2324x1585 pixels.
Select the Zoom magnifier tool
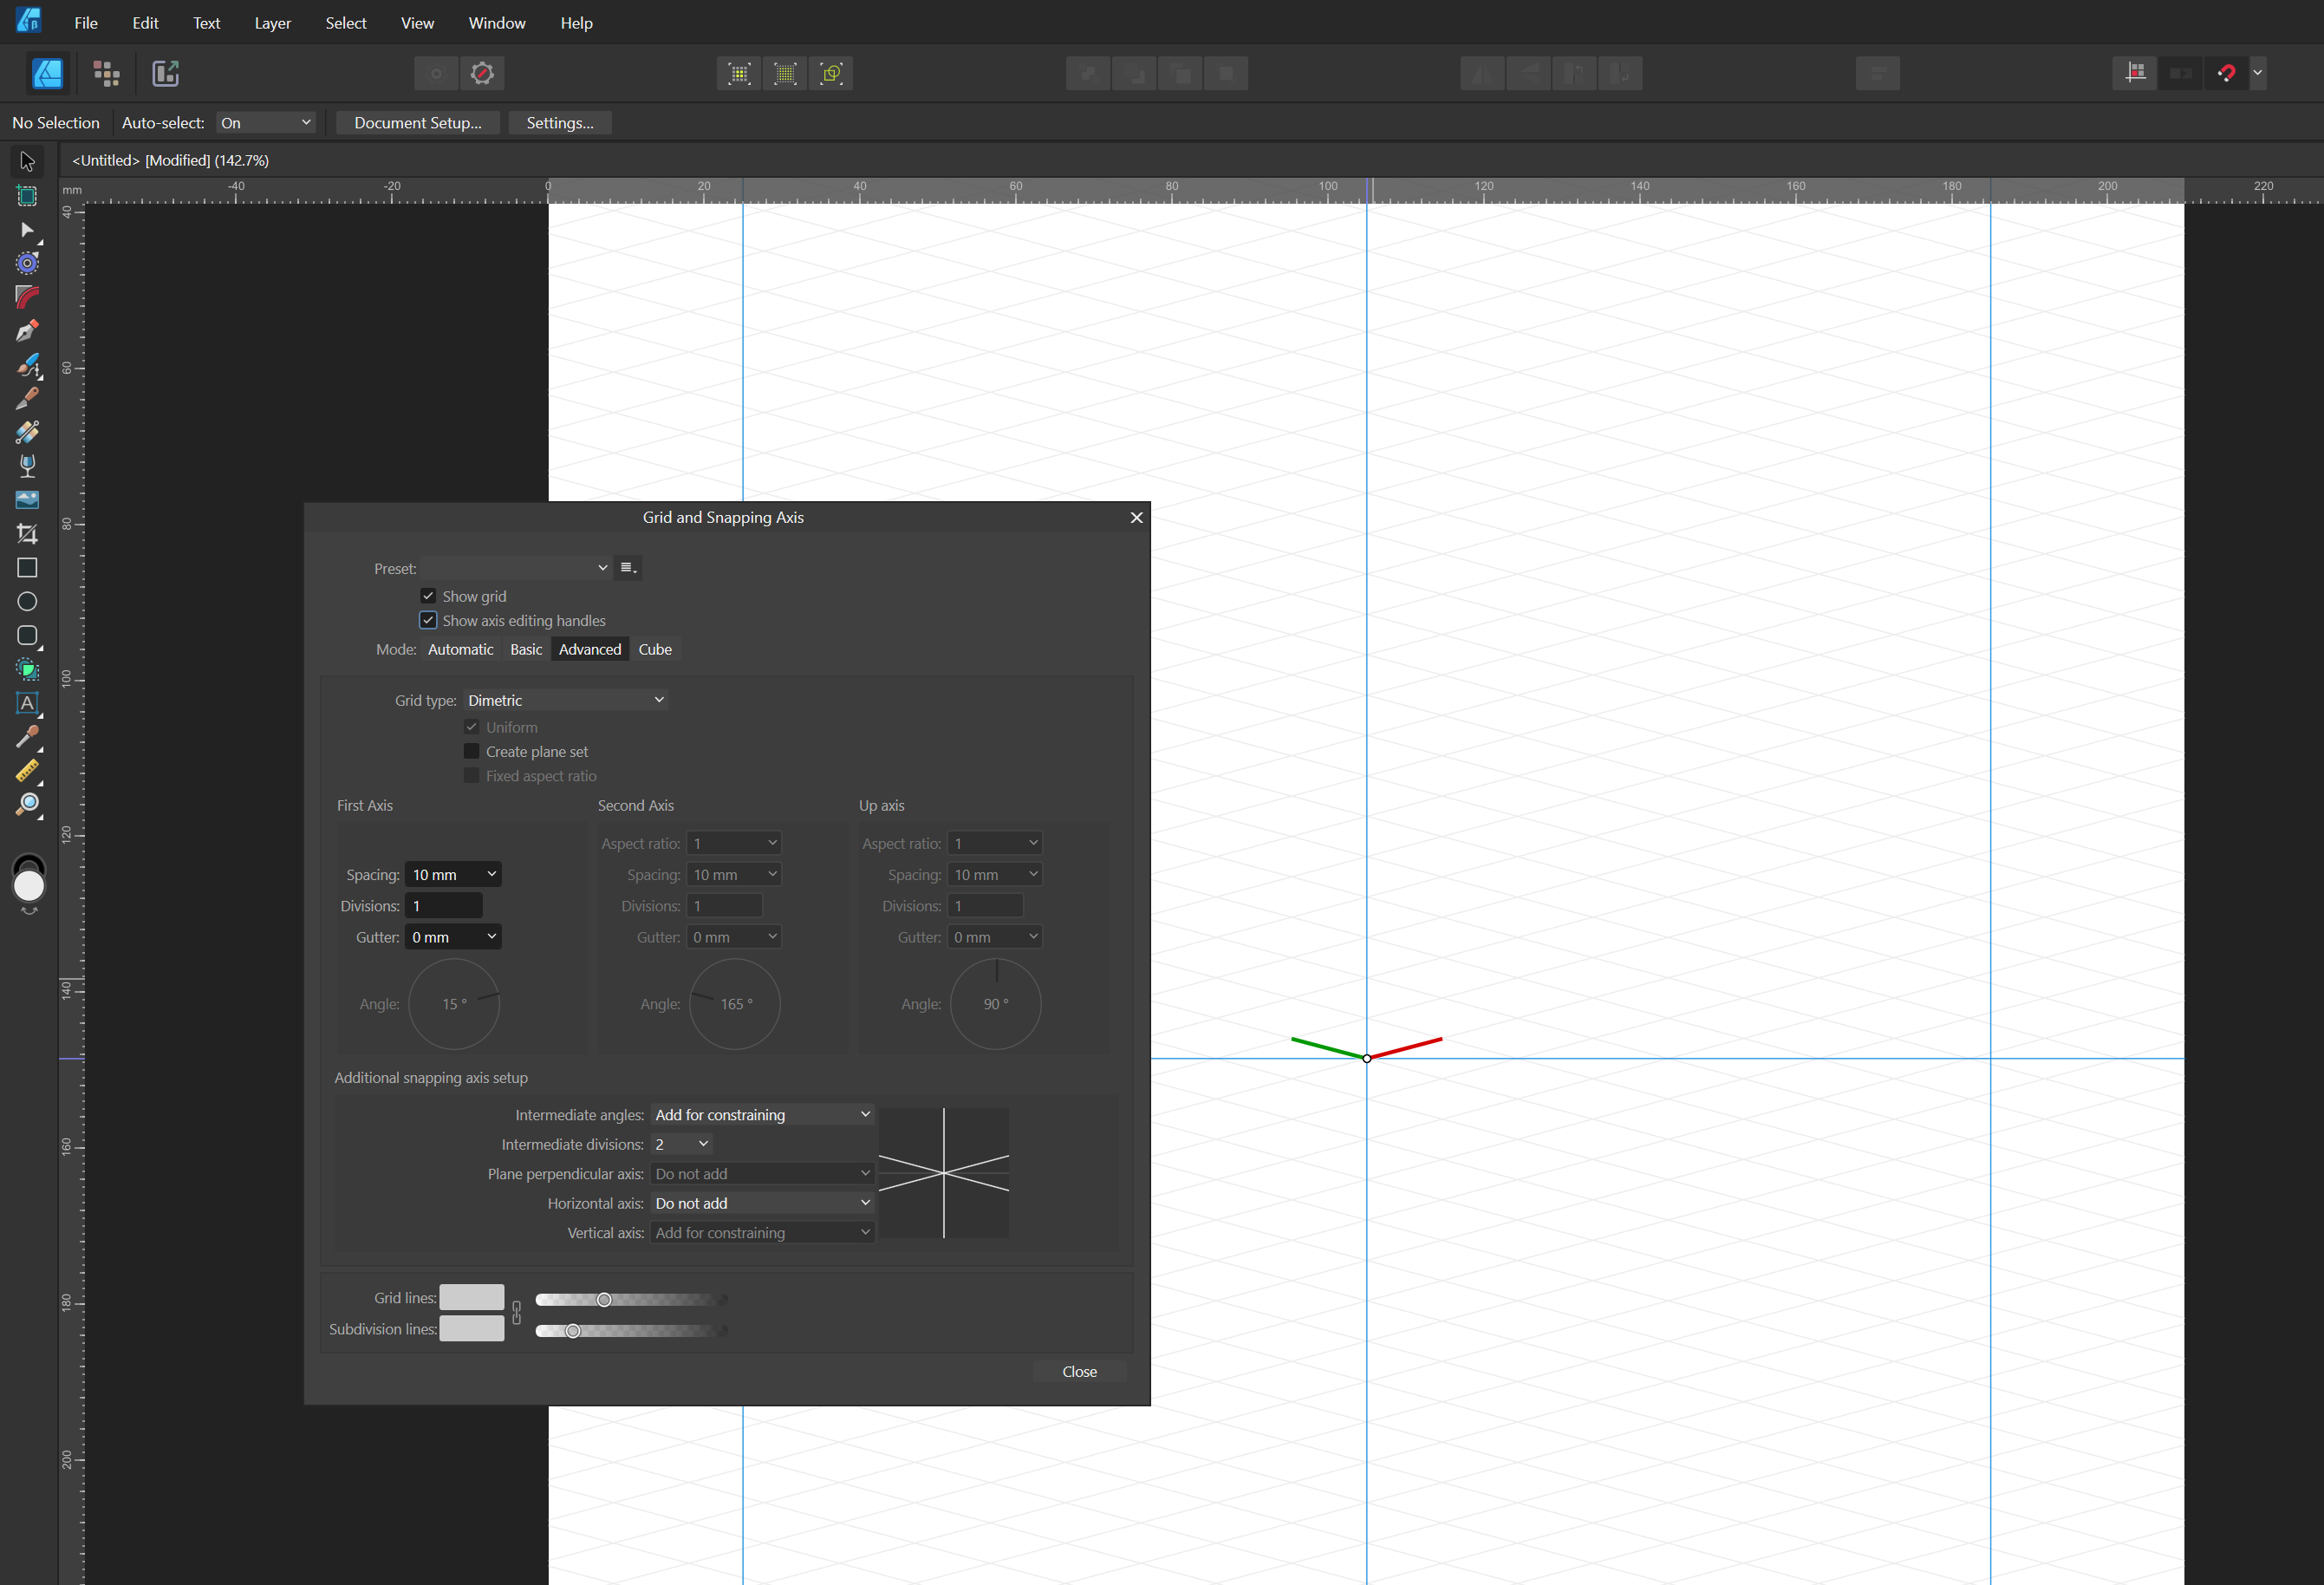(x=27, y=805)
